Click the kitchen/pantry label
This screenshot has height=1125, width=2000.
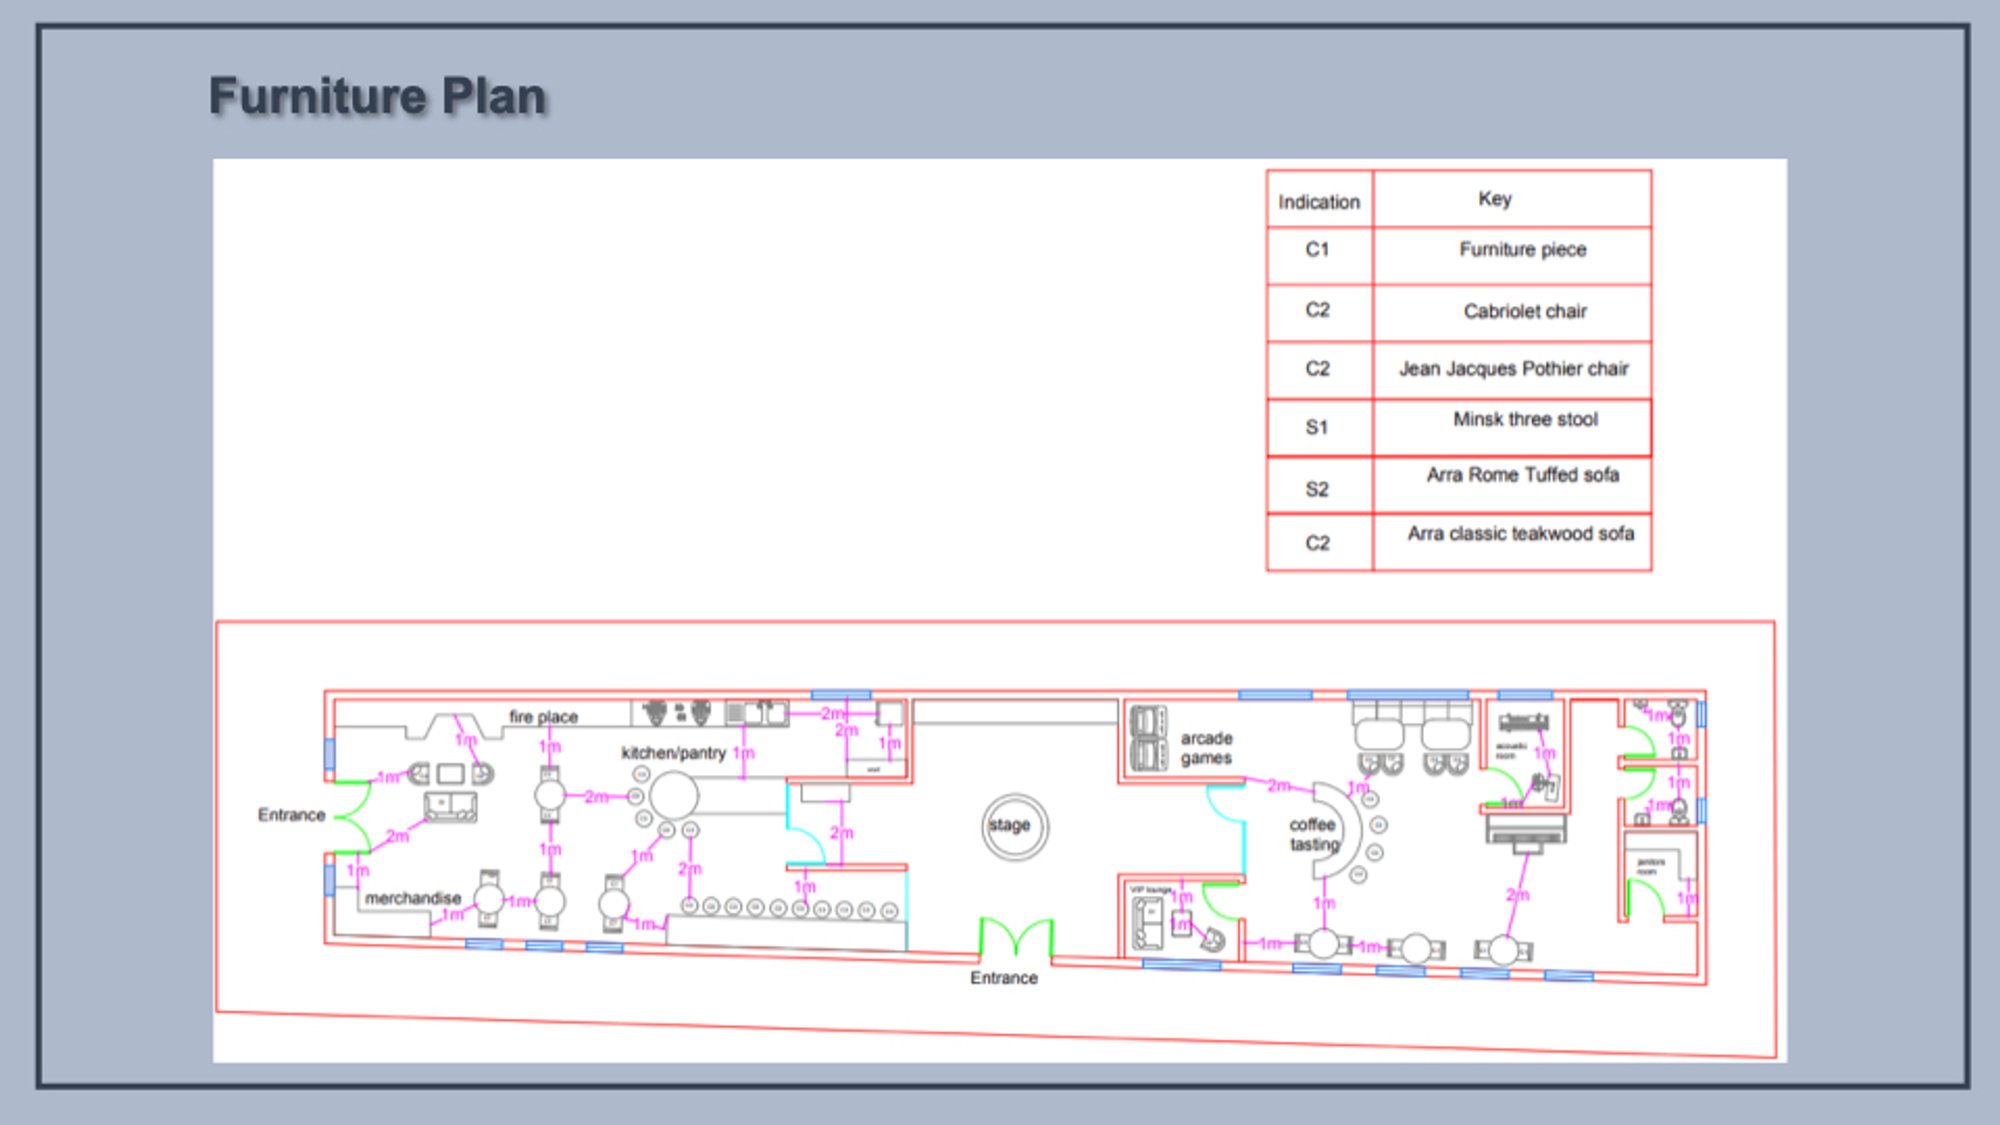pyautogui.click(x=673, y=753)
